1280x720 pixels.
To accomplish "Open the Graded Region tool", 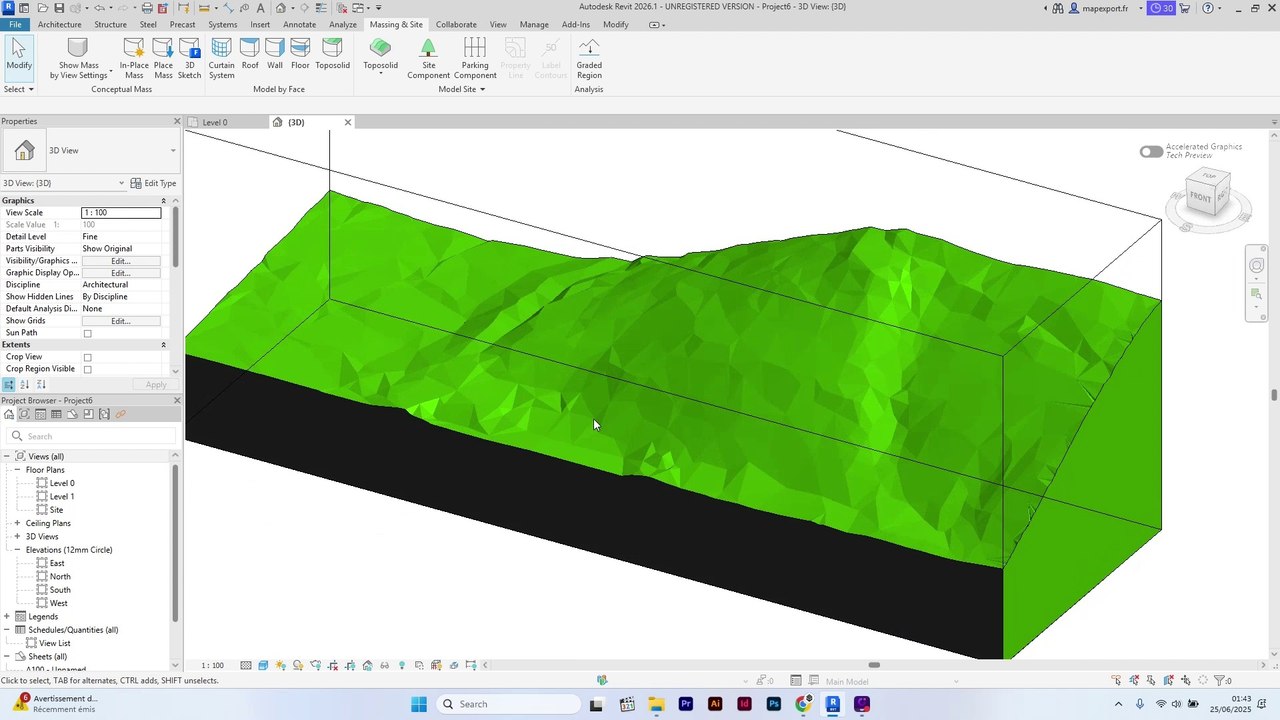I will coord(589,59).
